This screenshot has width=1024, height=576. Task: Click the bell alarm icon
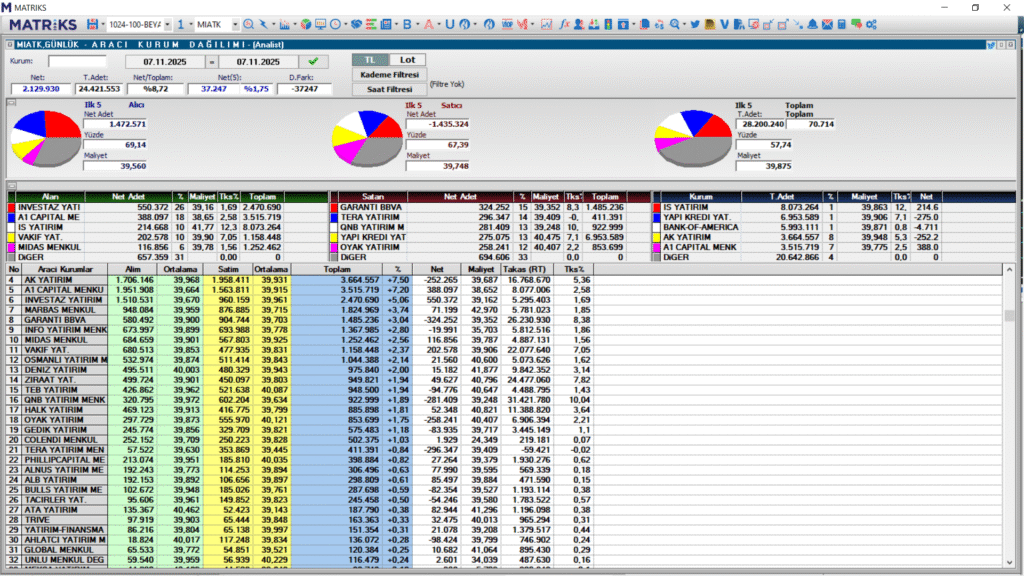(x=811, y=23)
